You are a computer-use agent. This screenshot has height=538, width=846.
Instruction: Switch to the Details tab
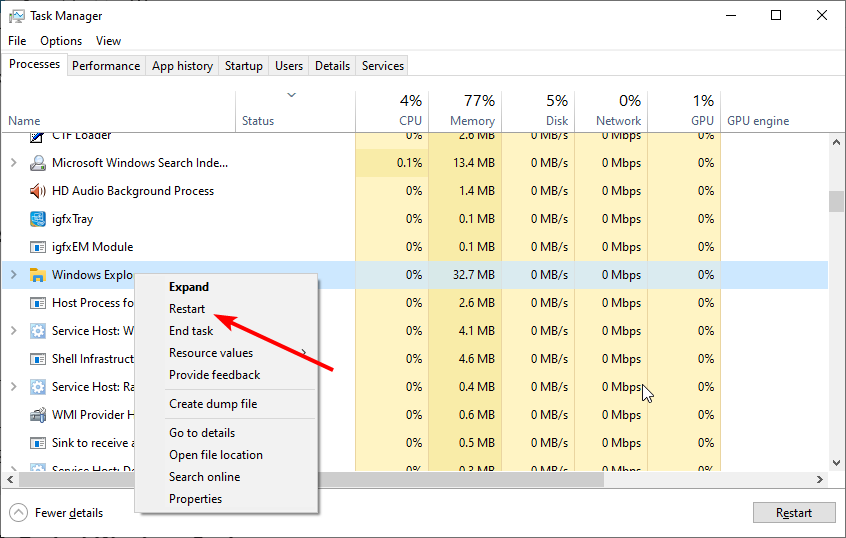(x=332, y=66)
